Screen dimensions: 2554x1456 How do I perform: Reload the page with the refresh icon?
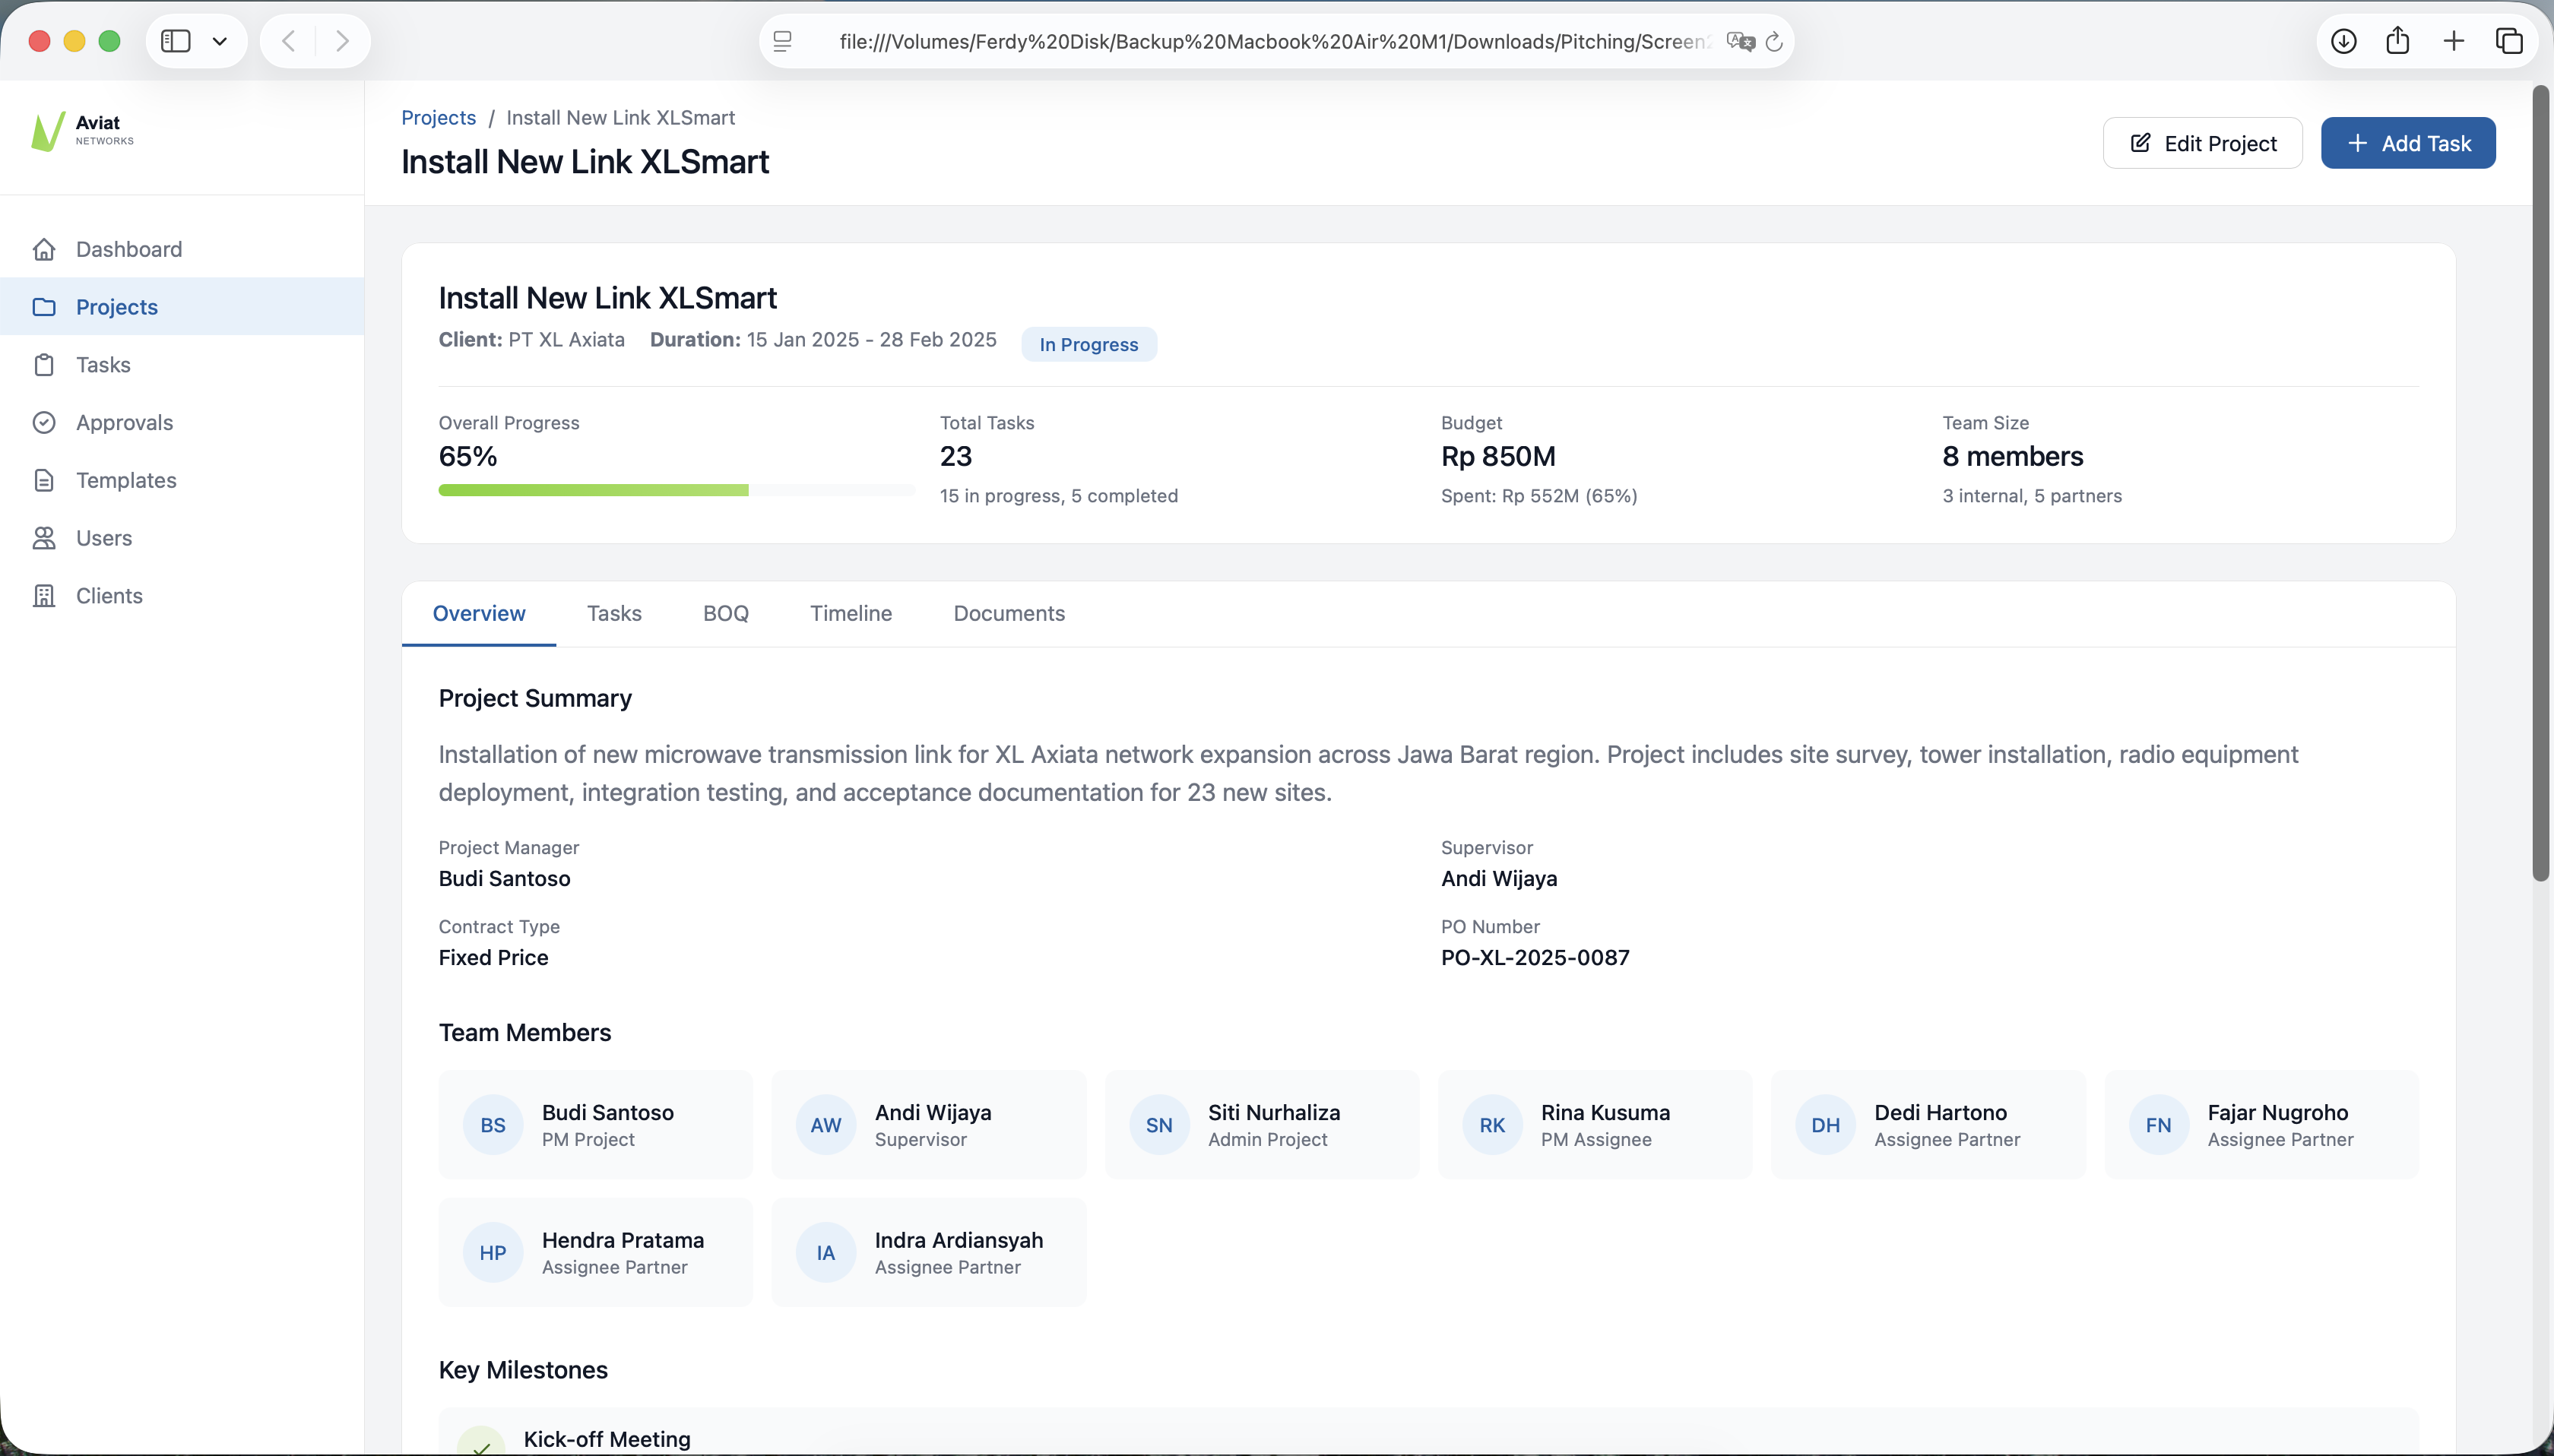(x=1774, y=42)
